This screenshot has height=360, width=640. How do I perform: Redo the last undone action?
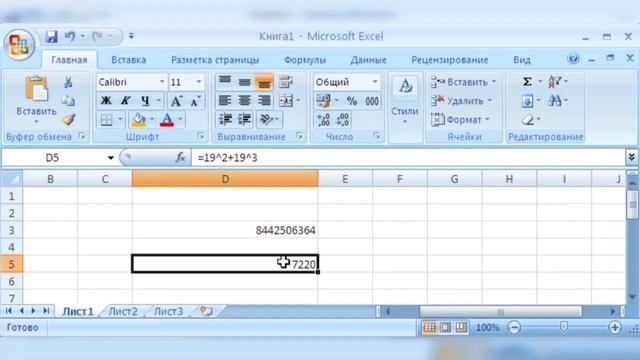pos(97,37)
